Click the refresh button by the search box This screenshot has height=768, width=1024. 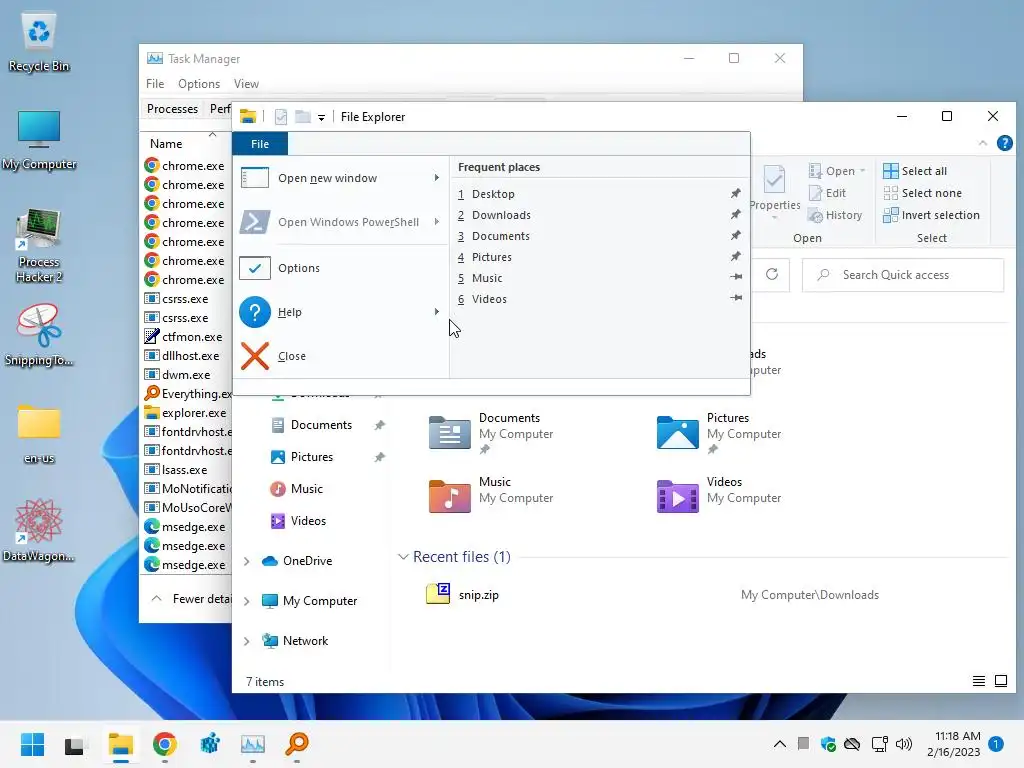tap(772, 274)
